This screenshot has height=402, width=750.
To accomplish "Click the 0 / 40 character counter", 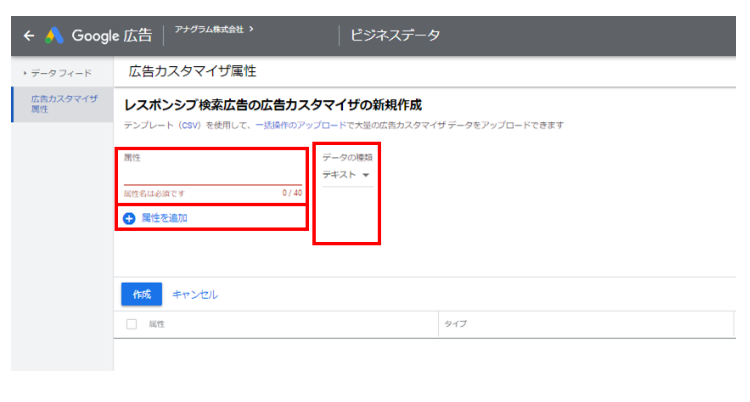I will point(290,193).
